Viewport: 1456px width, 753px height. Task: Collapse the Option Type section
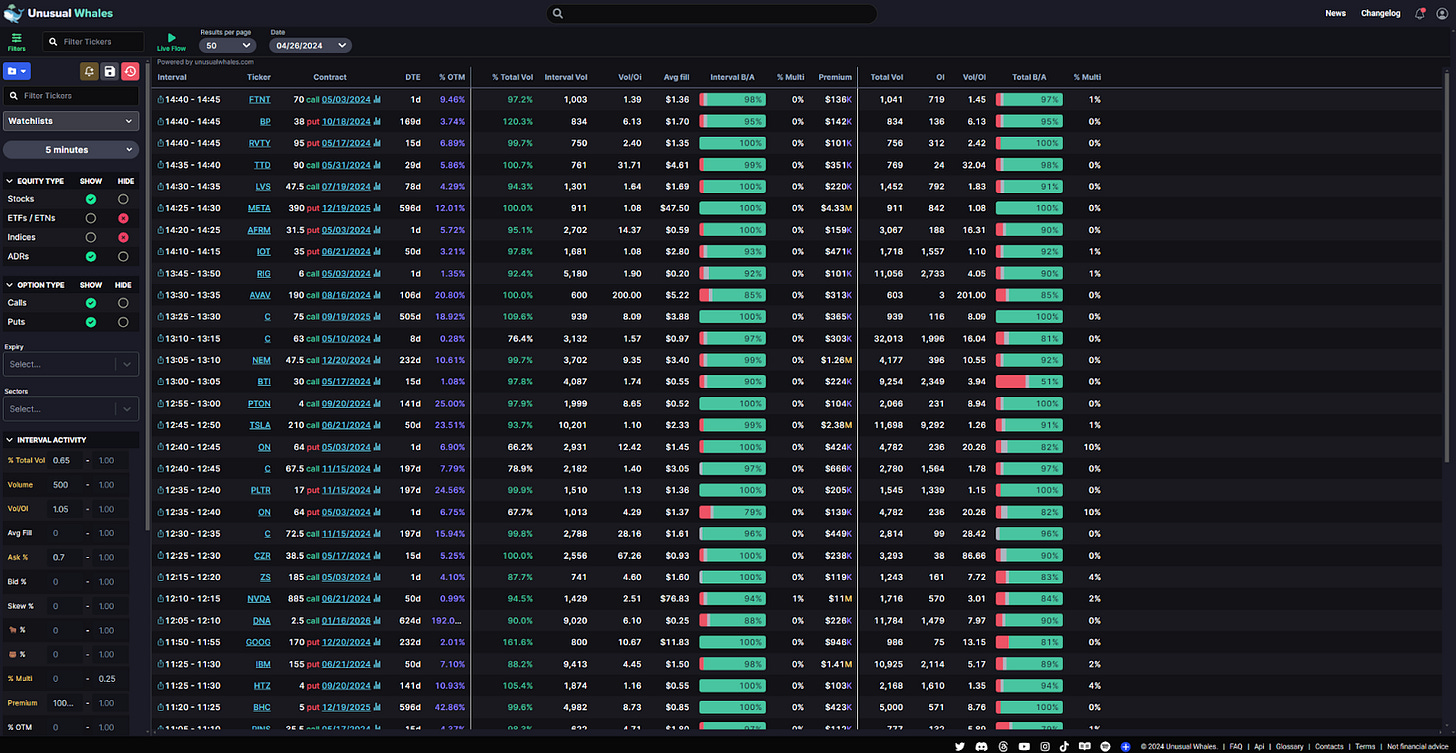pyautogui.click(x=10, y=285)
